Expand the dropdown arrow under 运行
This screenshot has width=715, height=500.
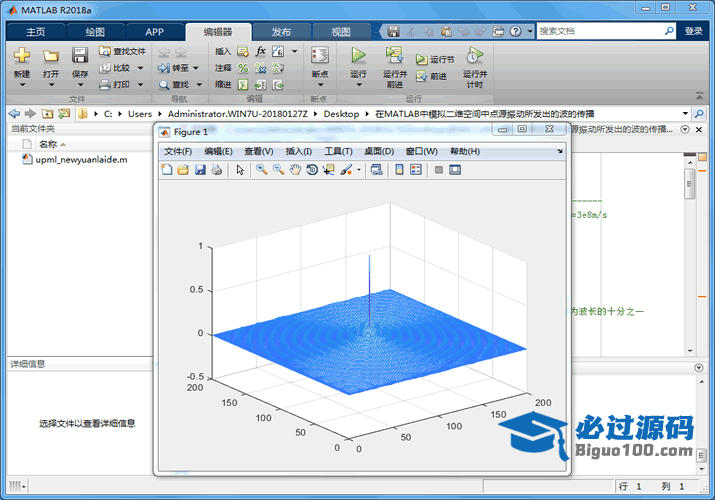(358, 85)
